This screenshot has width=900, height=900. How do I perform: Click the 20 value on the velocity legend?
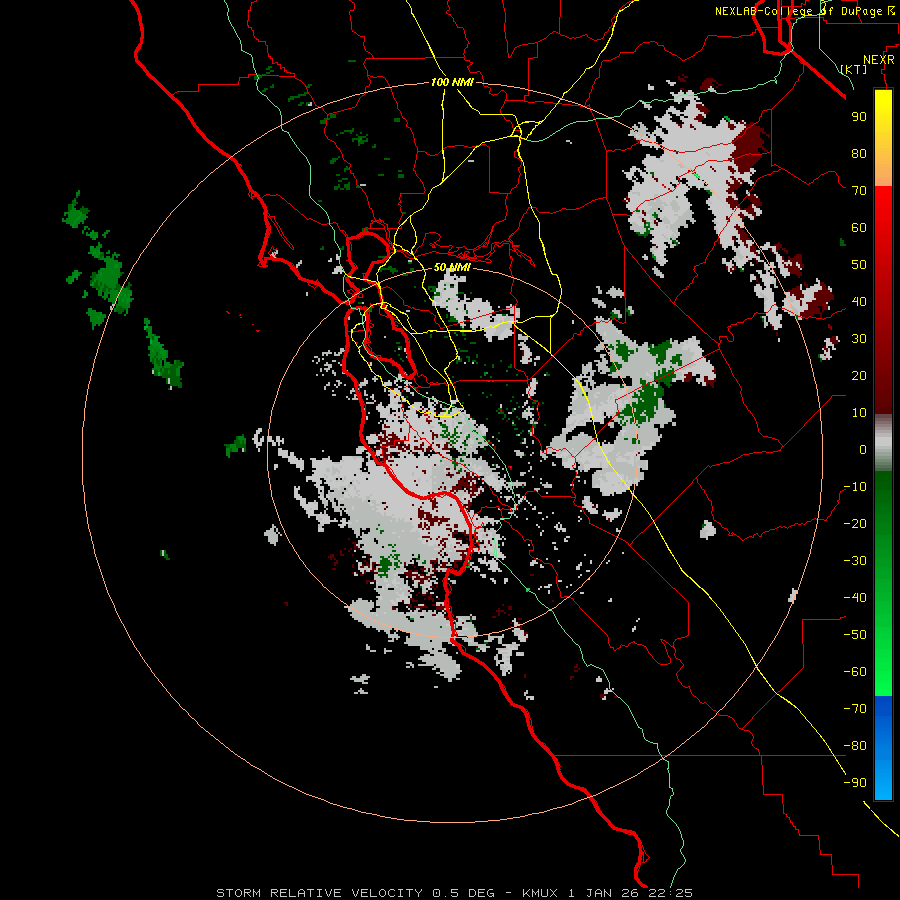(859, 376)
